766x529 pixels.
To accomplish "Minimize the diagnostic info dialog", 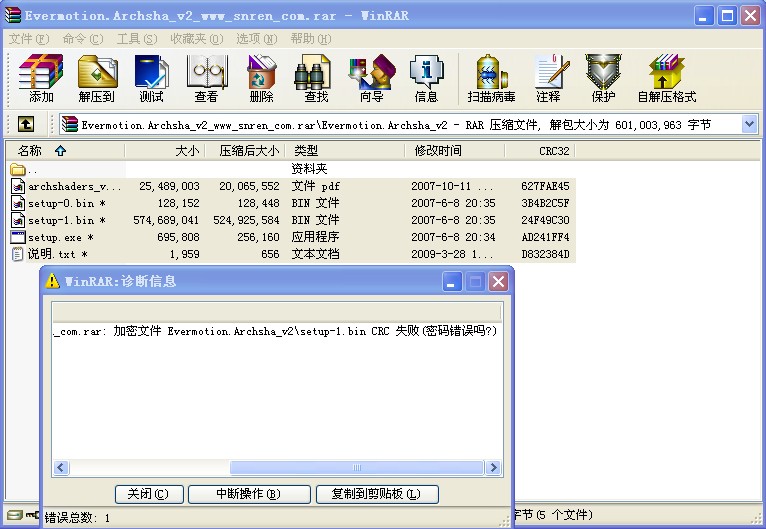I will [452, 281].
